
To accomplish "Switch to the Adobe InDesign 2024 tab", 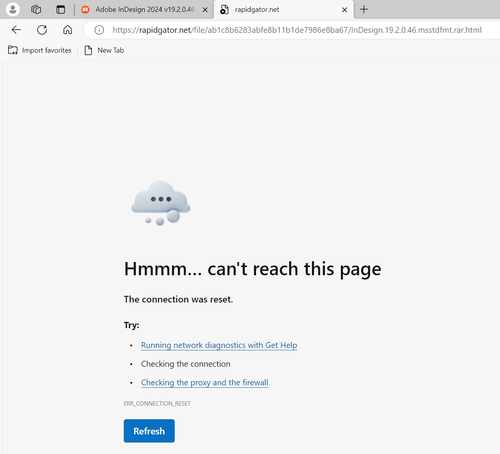I will tap(145, 10).
